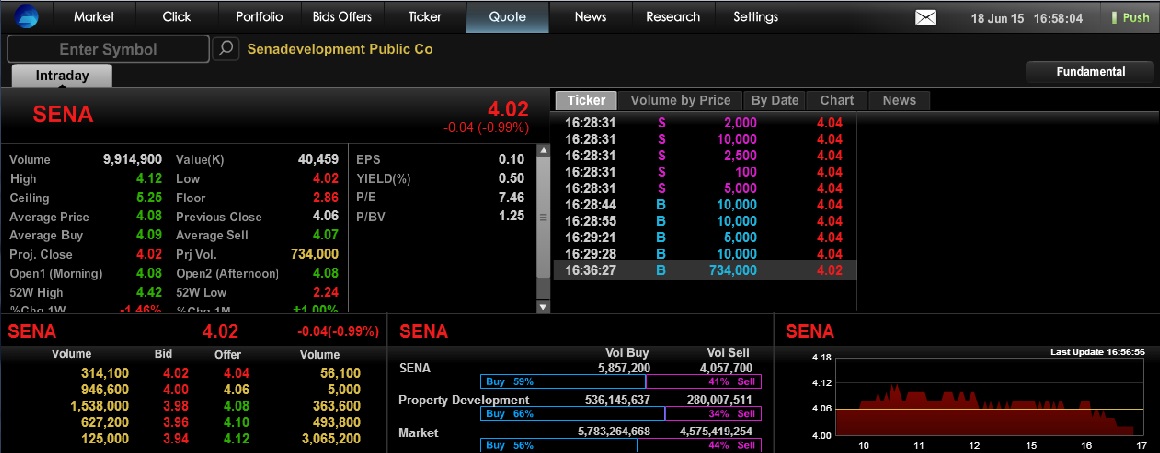Click the P/E value 7.46
1160x453 pixels.
click(x=512, y=198)
